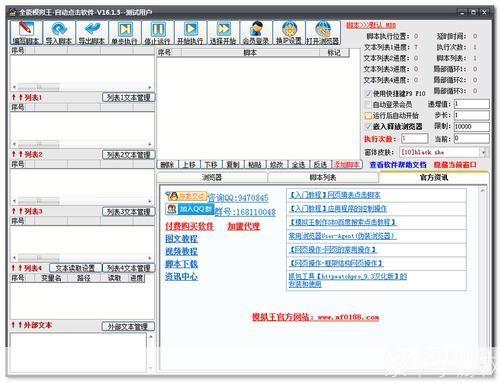
Task: Click the group number 168110048 link
Action: coord(245,212)
